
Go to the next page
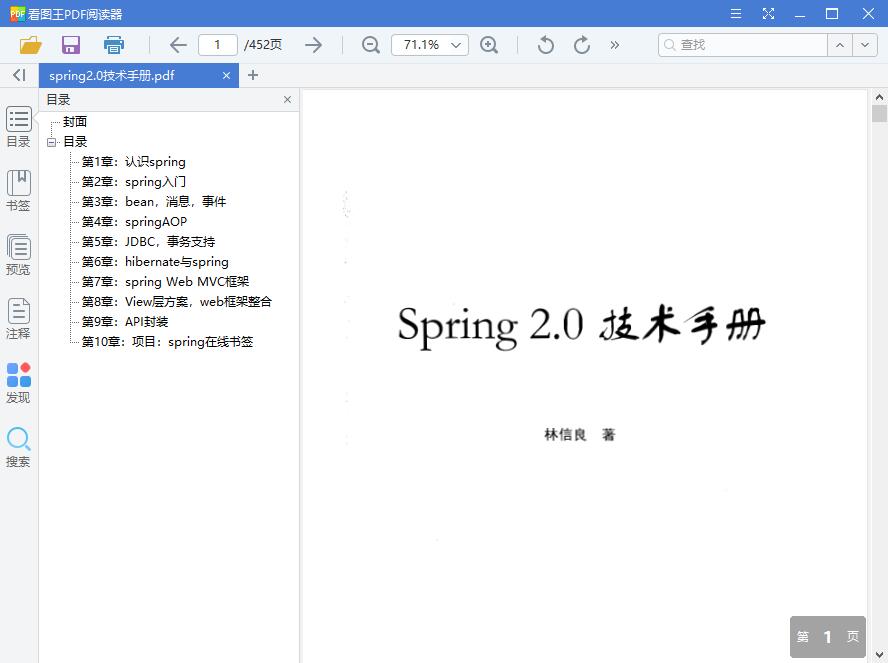coord(313,45)
